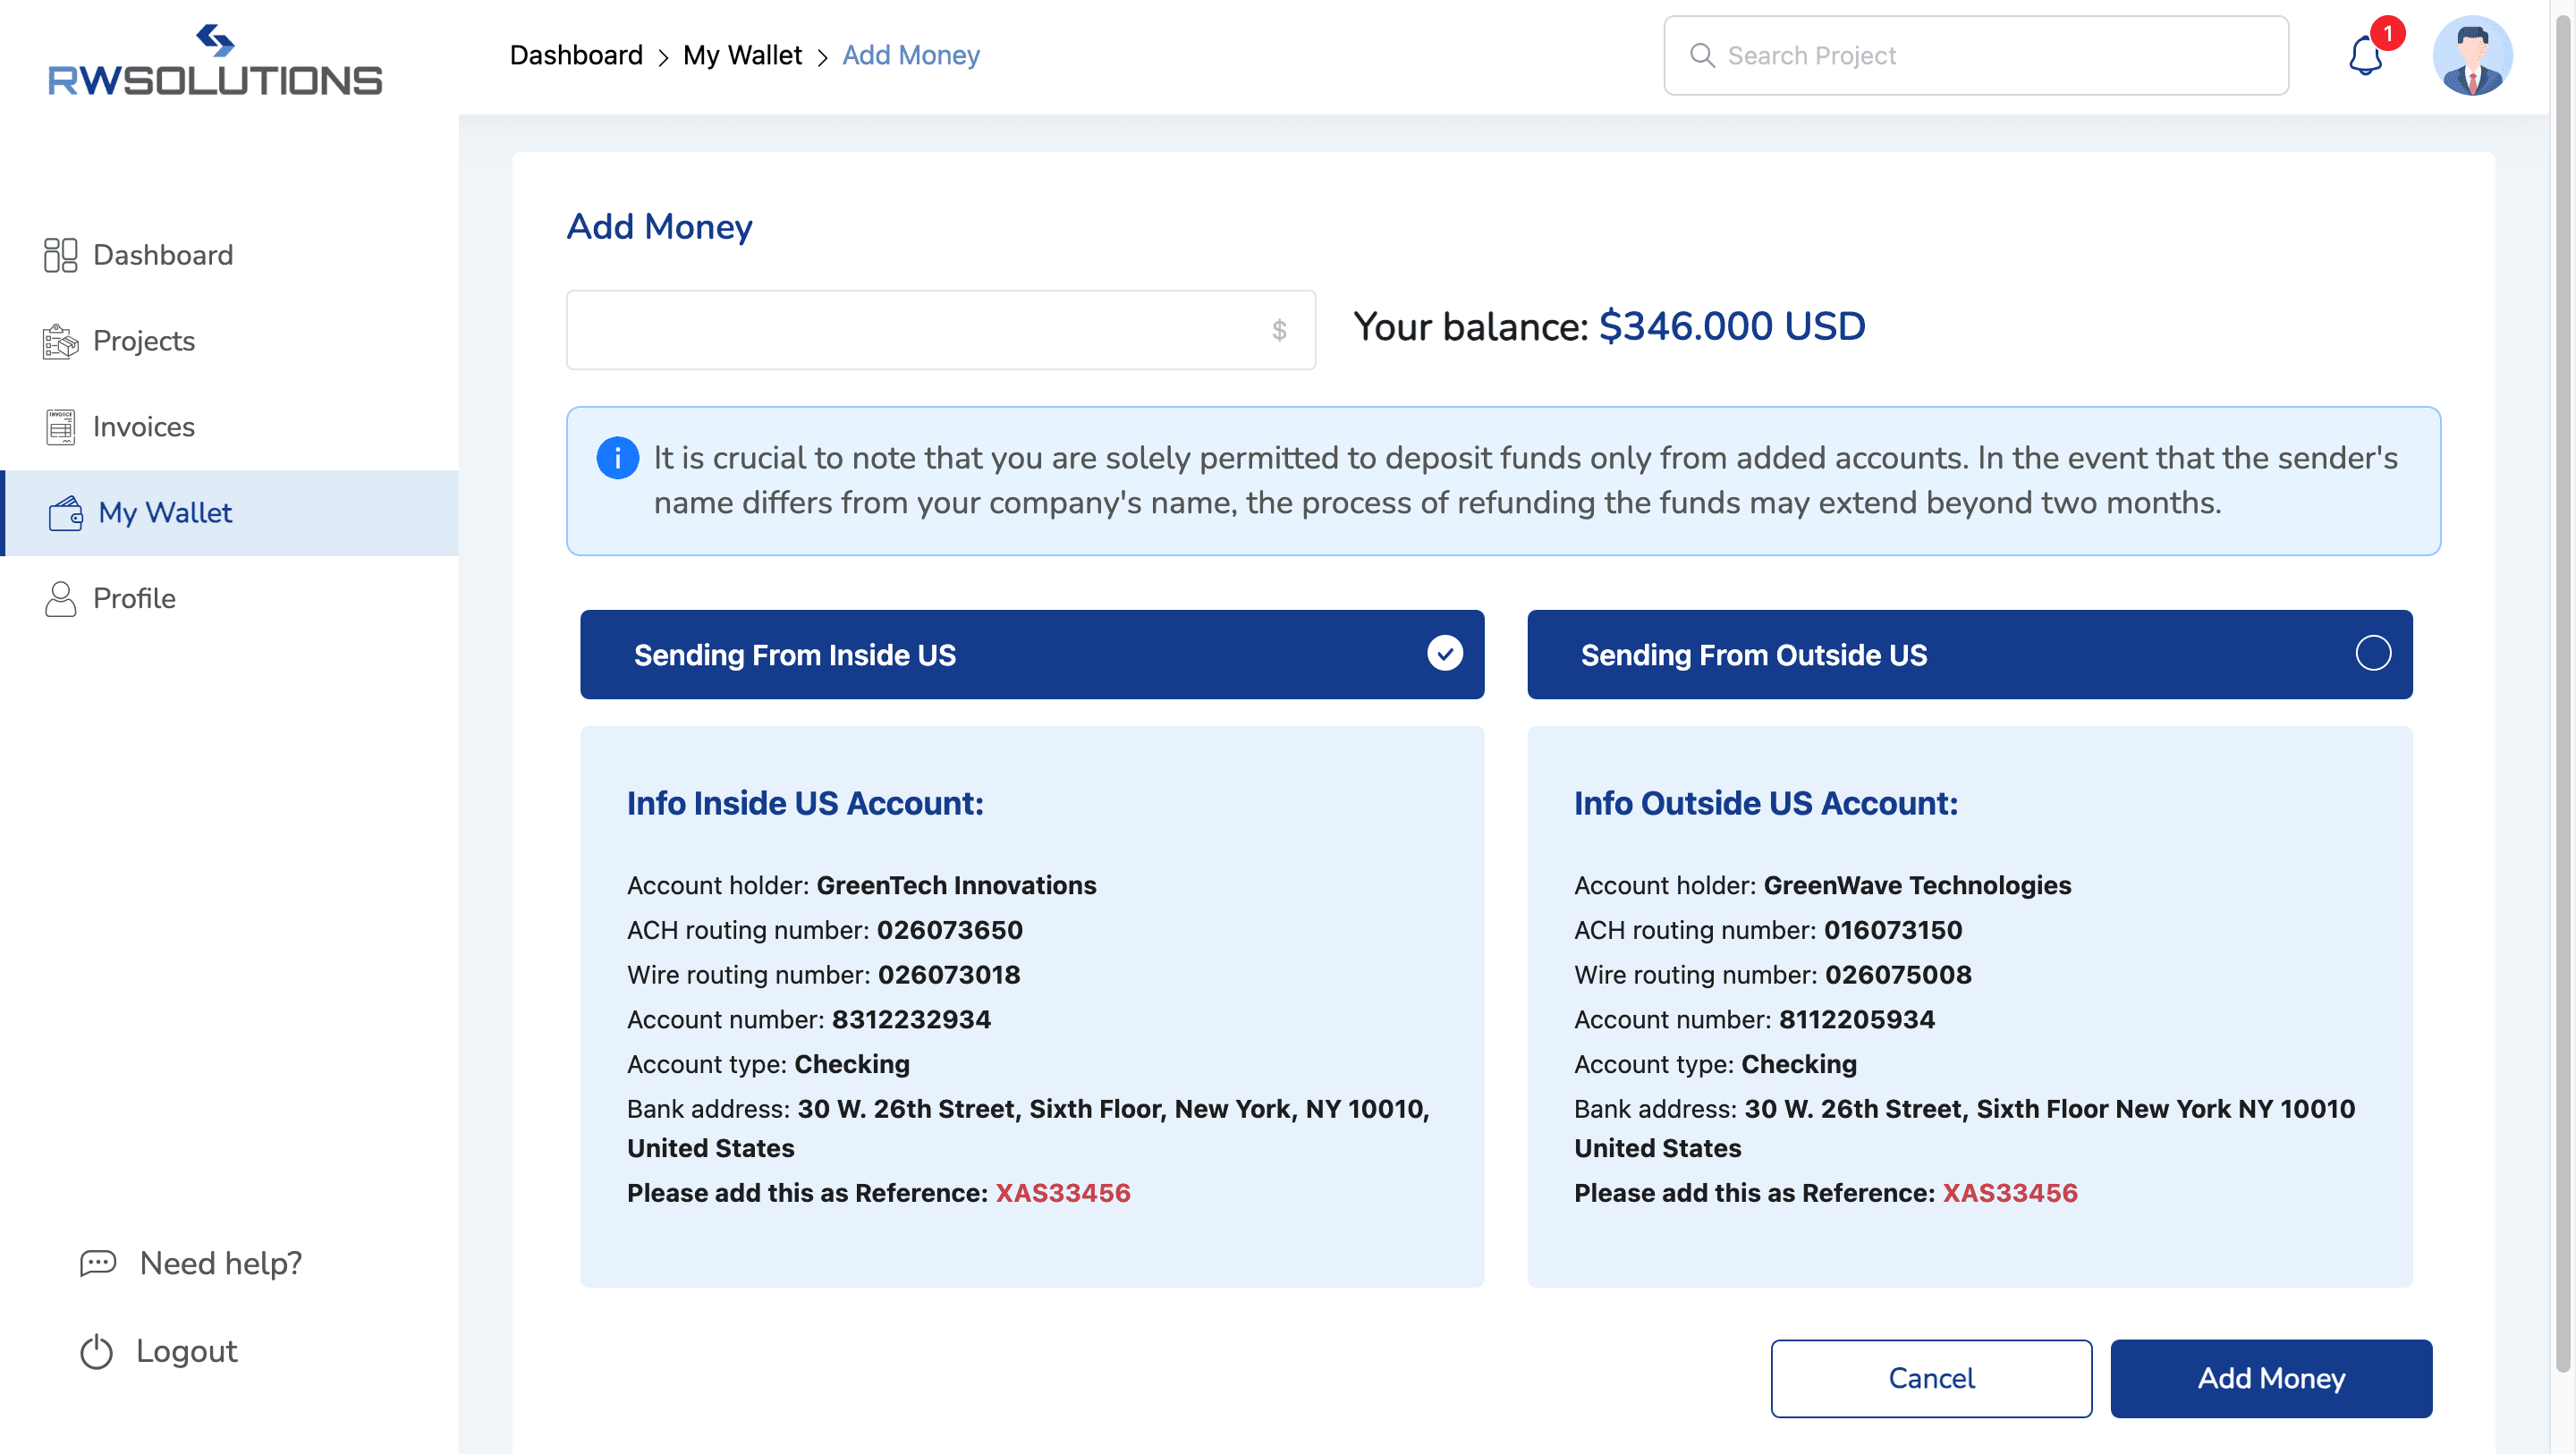Click the Search Project field
Viewport: 2576px width, 1454px height.
coord(1976,55)
